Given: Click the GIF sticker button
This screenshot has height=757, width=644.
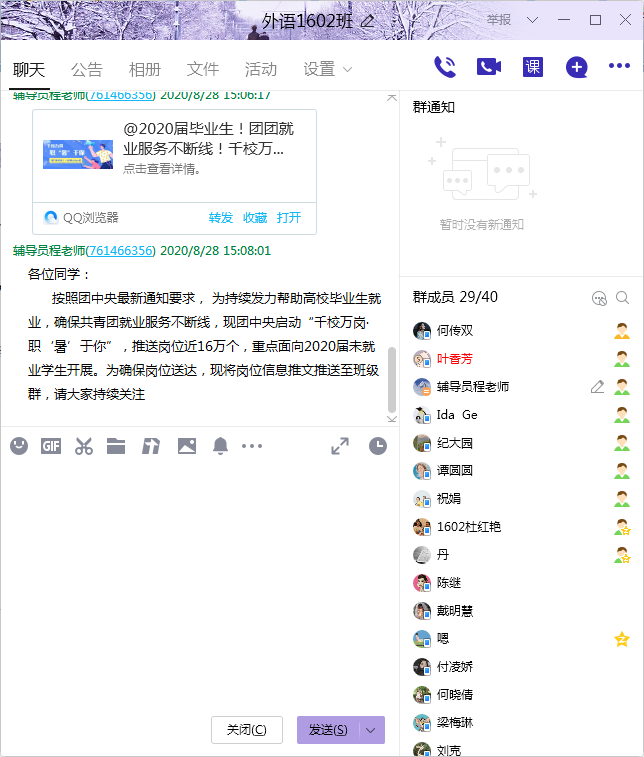Looking at the screenshot, I should tap(51, 446).
